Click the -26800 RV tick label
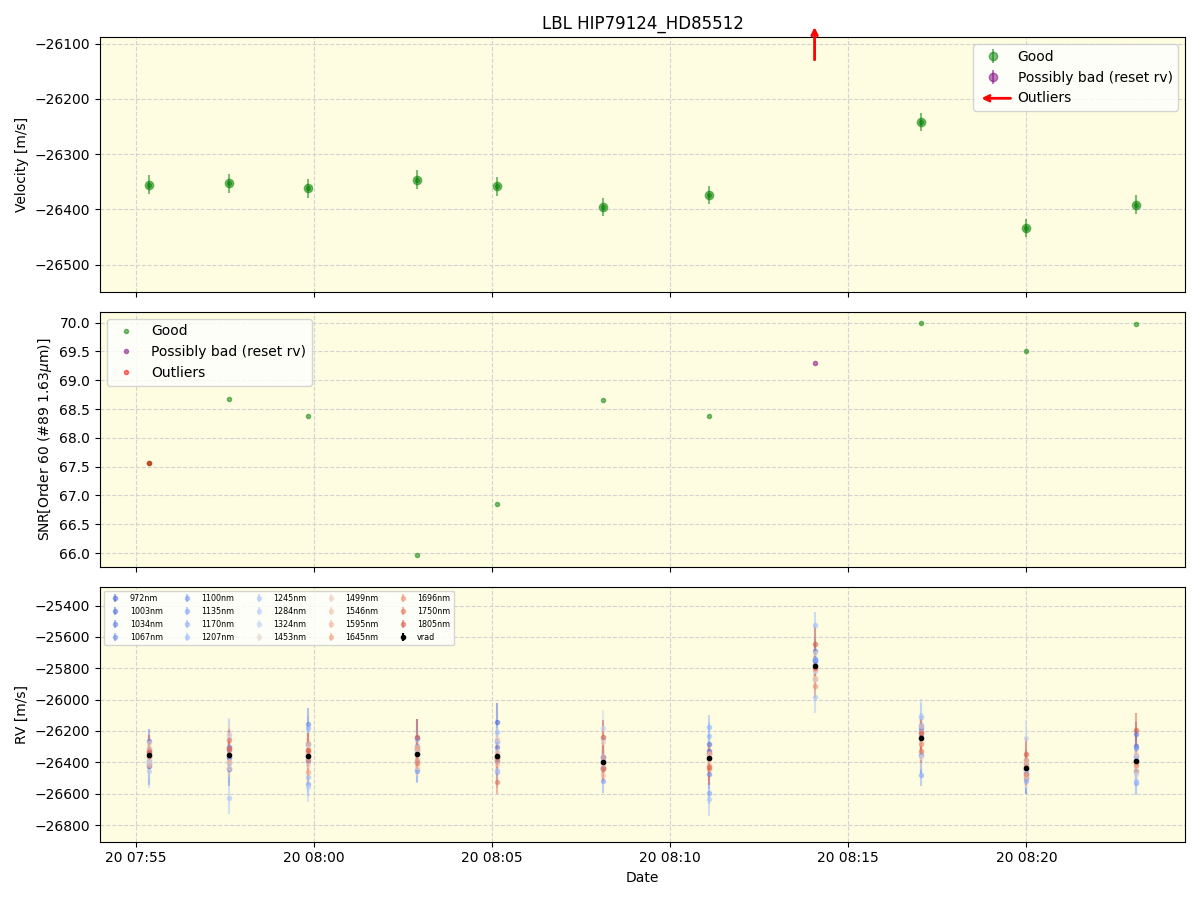This screenshot has height=900, width=1200. click(64, 826)
